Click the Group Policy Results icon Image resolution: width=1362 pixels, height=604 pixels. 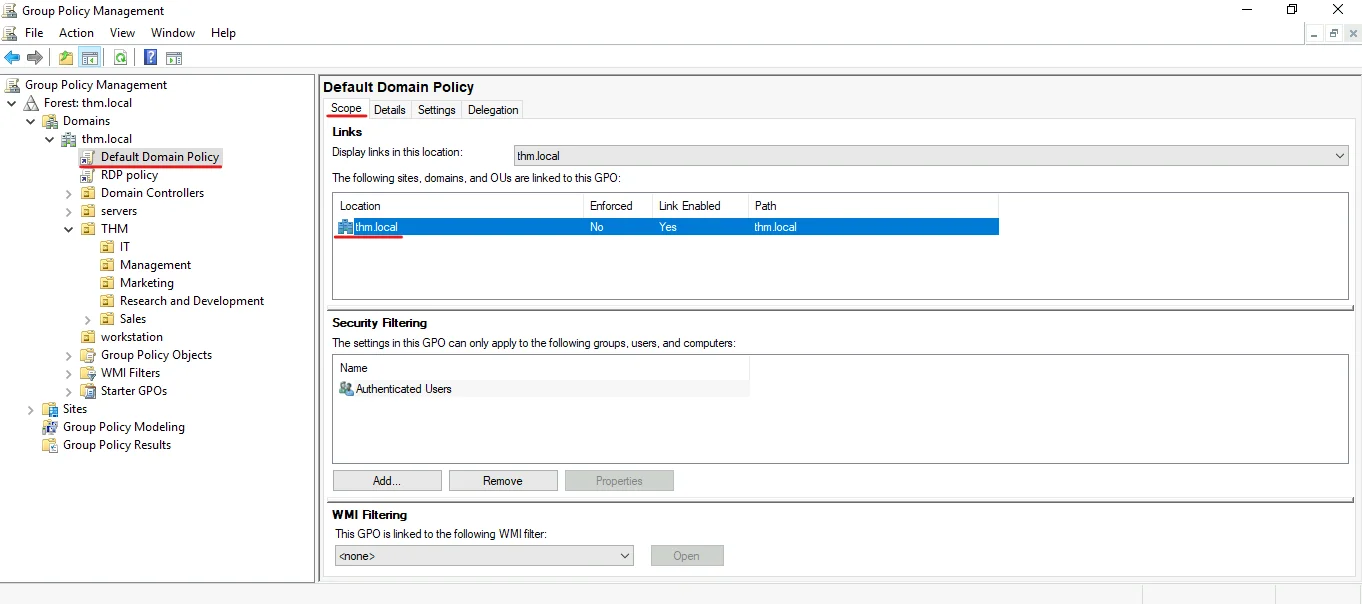tap(50, 445)
